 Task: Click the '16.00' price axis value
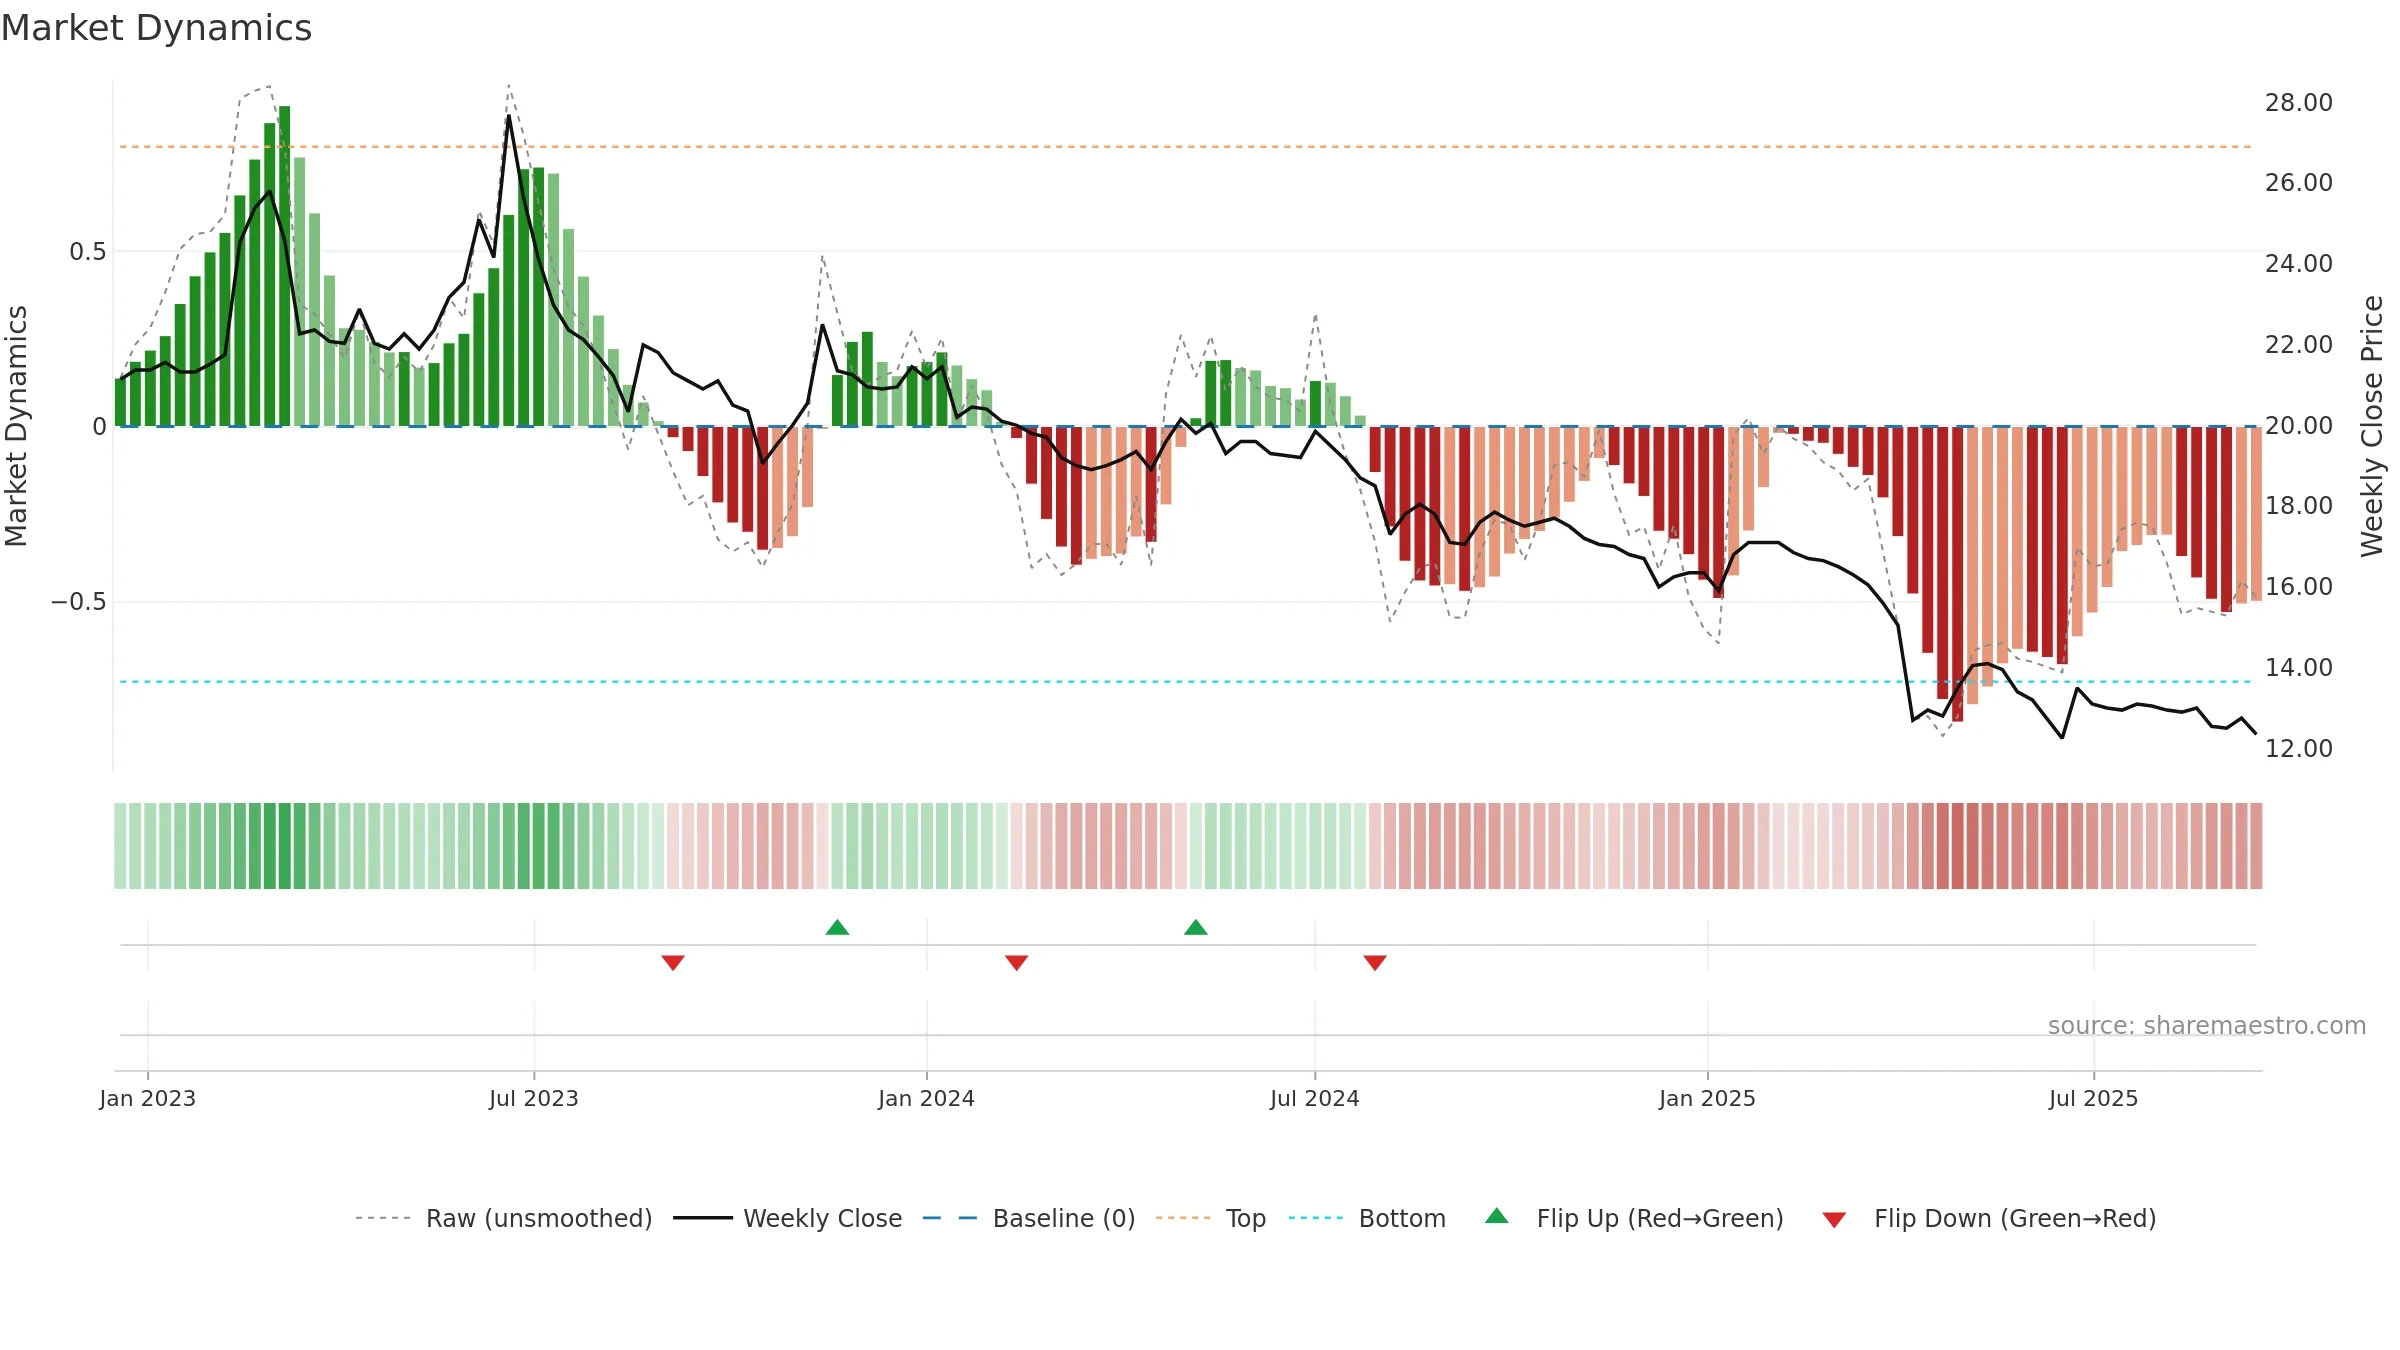click(2299, 586)
